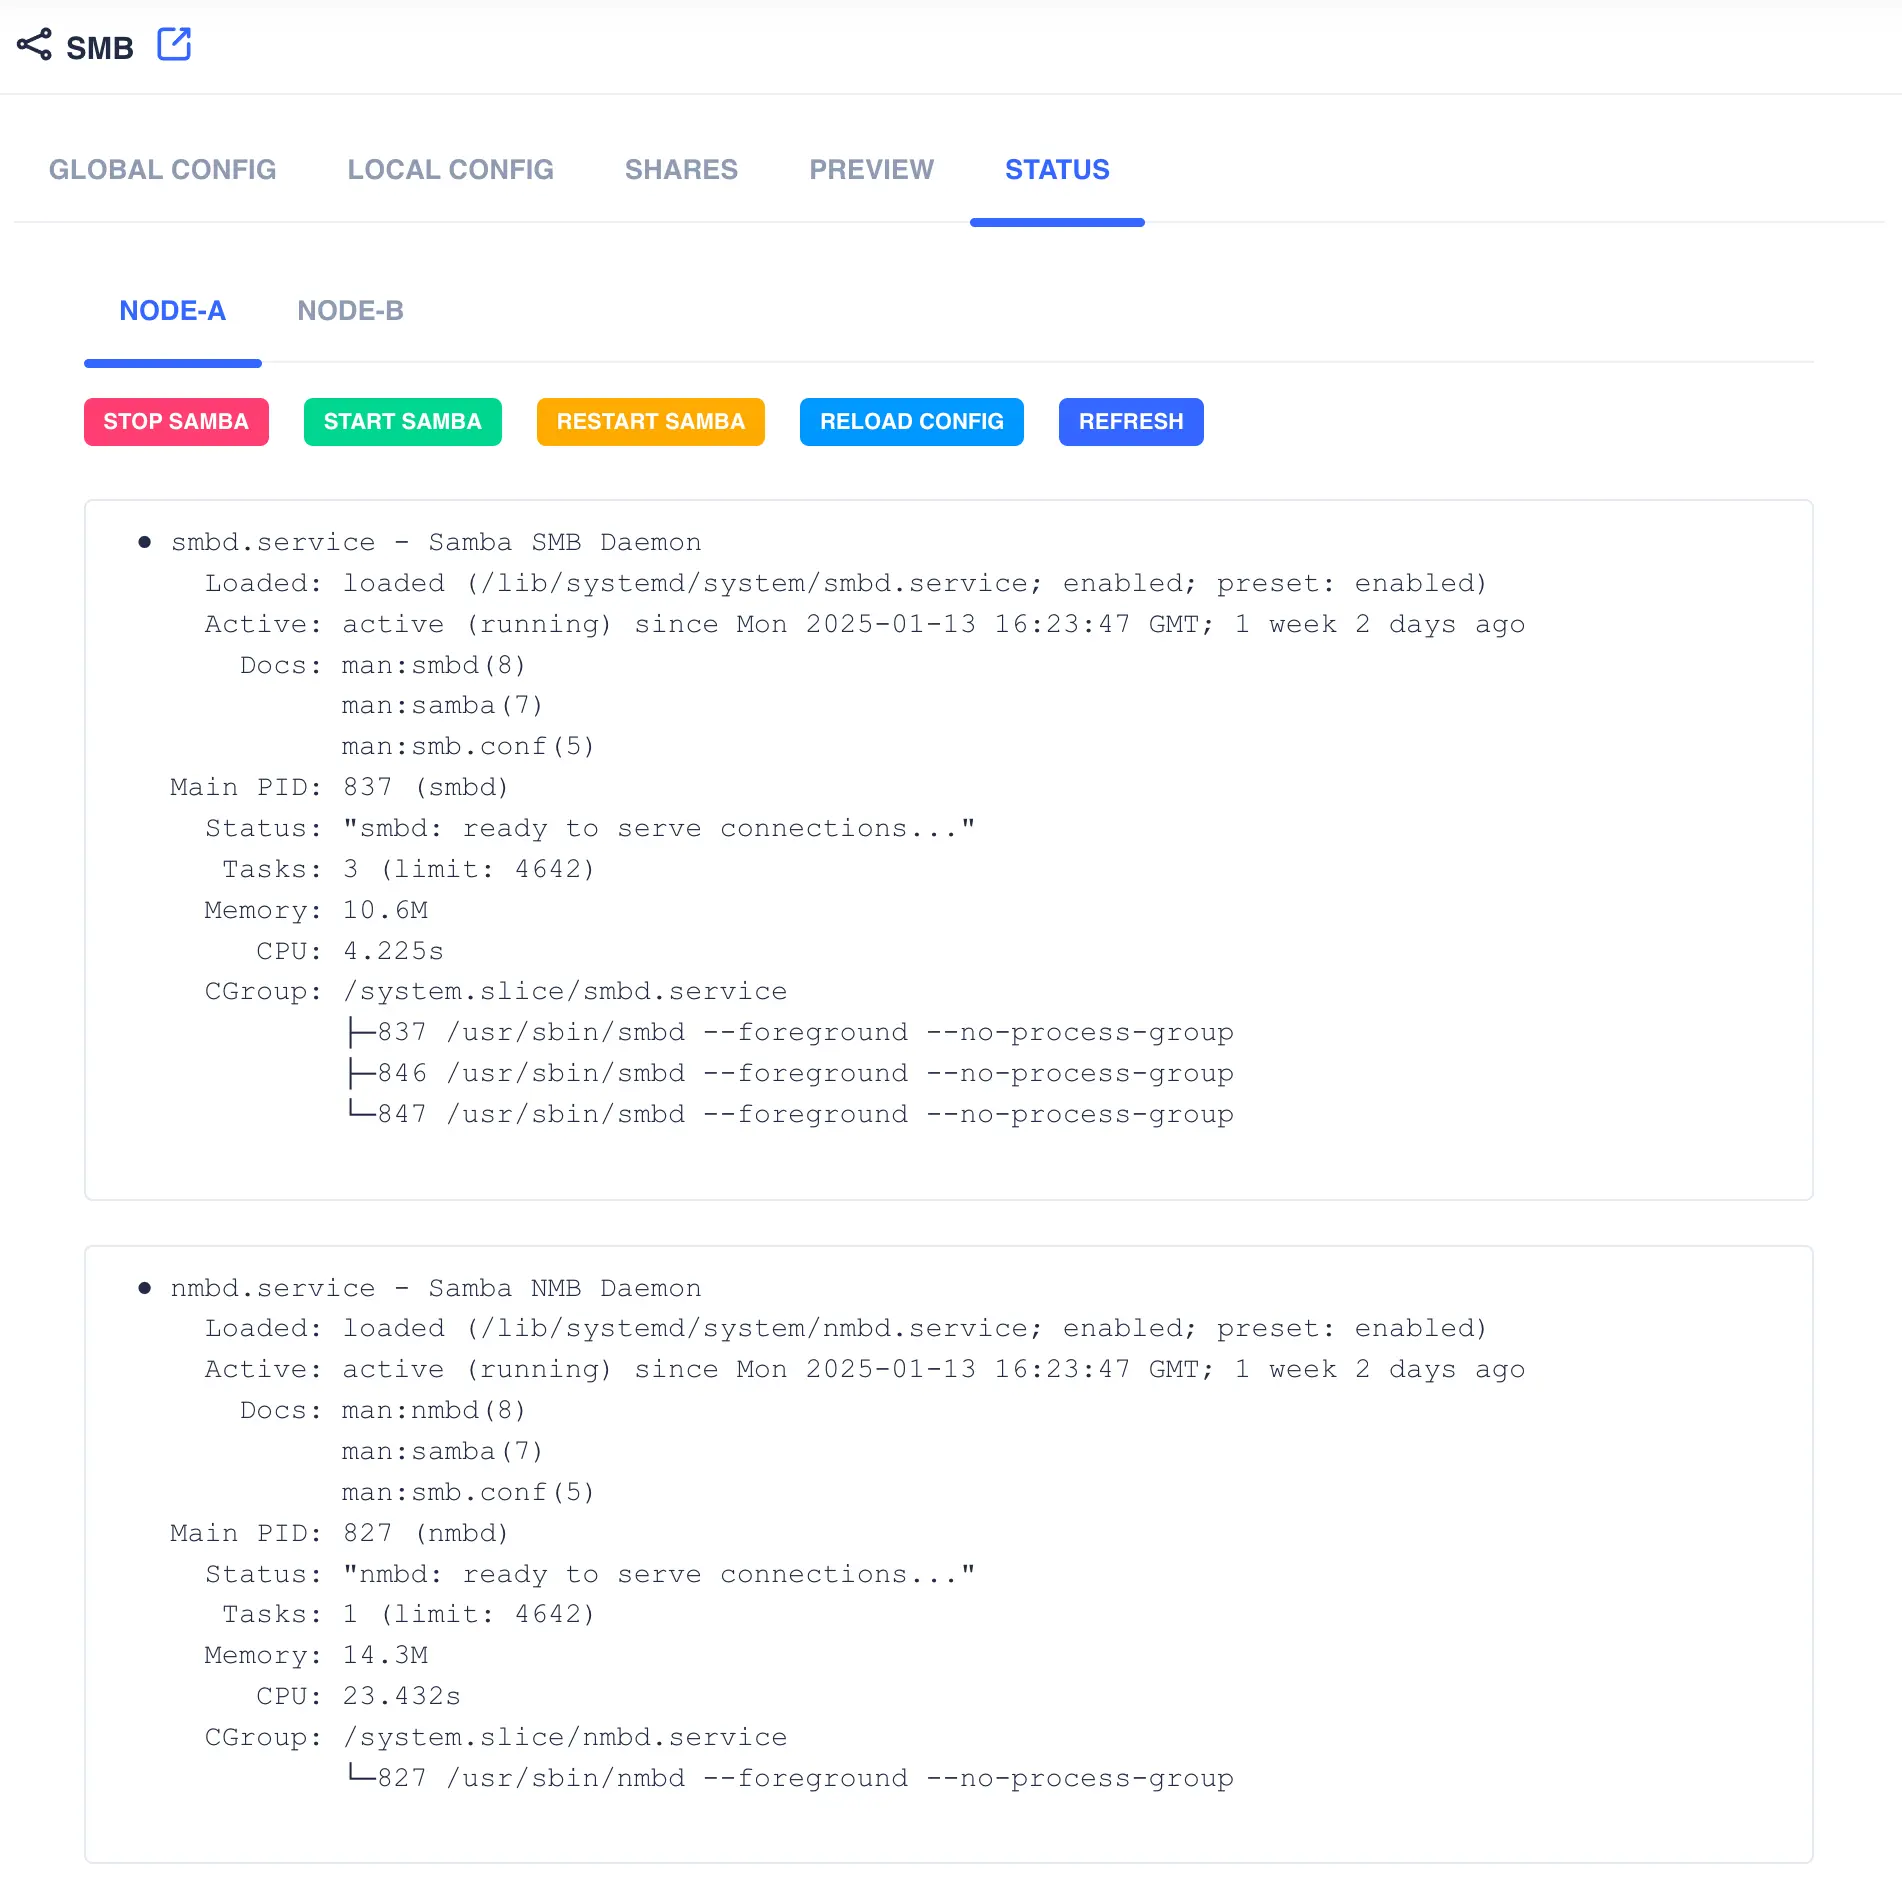
Task: Click the smbd.service bullet status indicator
Action: pos(145,542)
